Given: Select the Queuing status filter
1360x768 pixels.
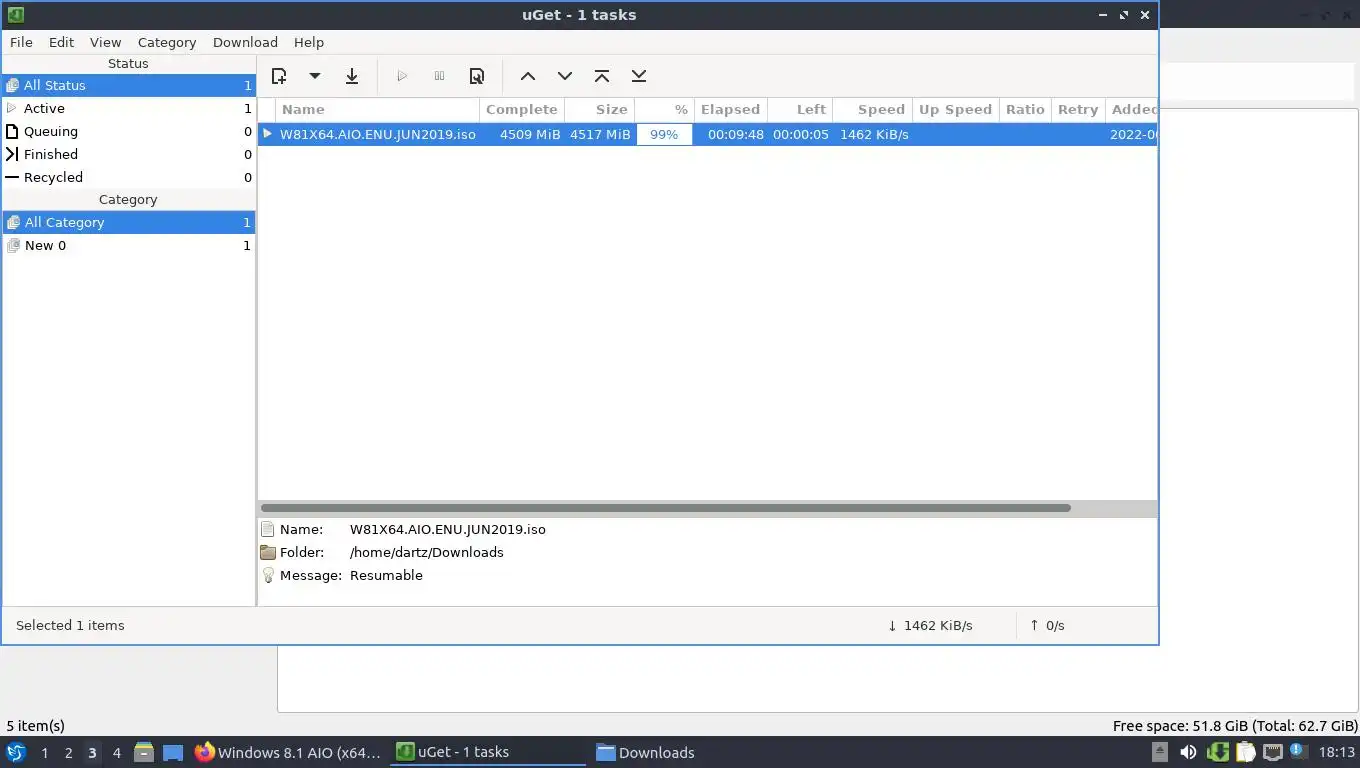Looking at the screenshot, I should click(128, 131).
